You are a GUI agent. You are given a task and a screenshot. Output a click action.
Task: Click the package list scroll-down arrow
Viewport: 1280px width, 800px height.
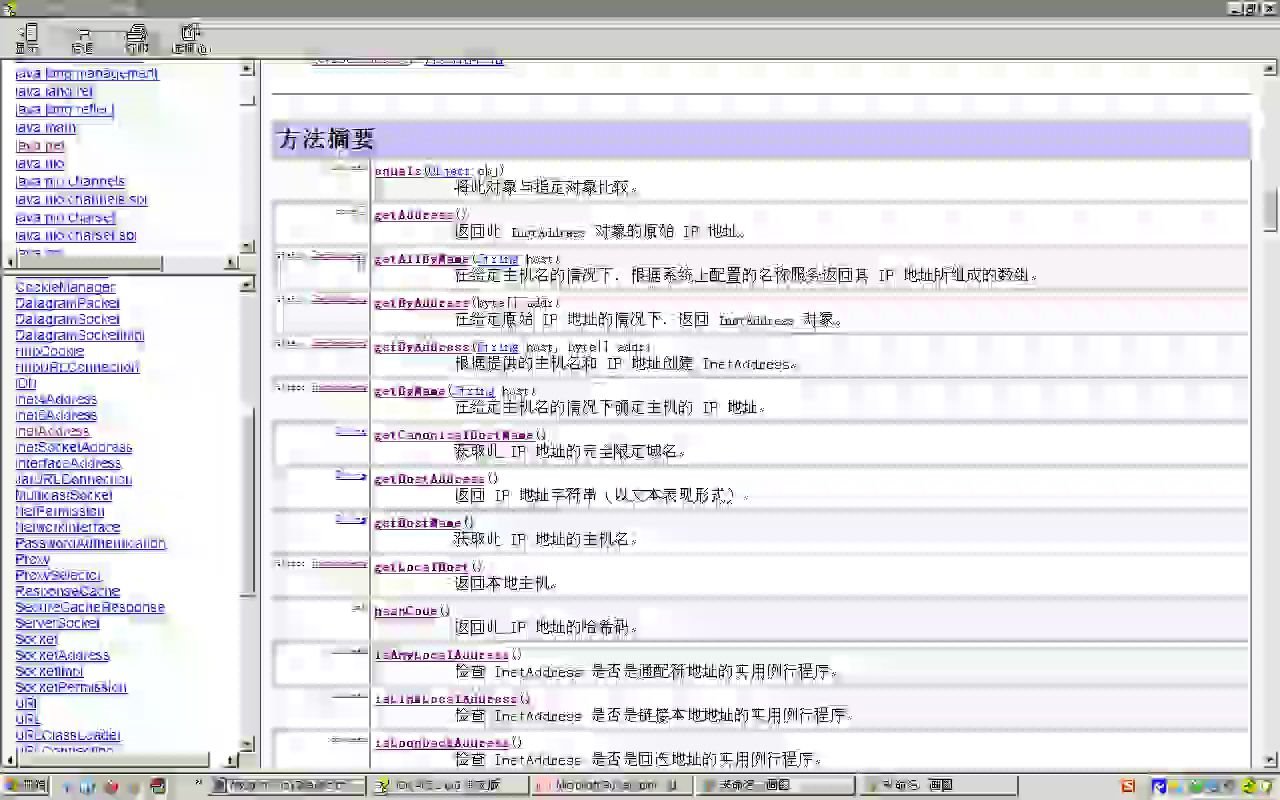[x=247, y=246]
